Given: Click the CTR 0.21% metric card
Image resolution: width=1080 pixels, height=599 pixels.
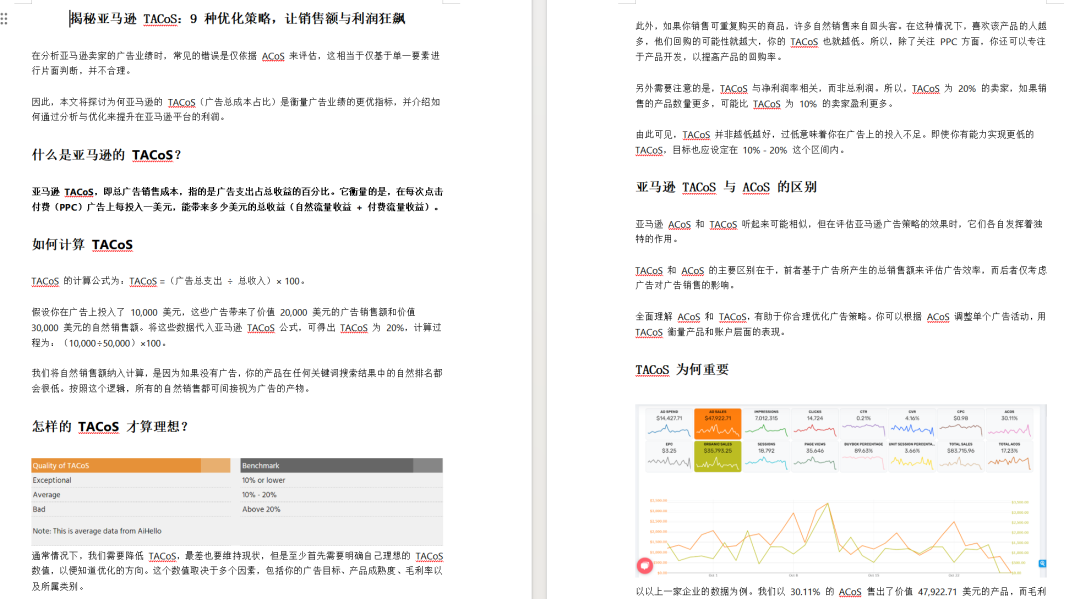Looking at the screenshot, I should pos(864,423).
